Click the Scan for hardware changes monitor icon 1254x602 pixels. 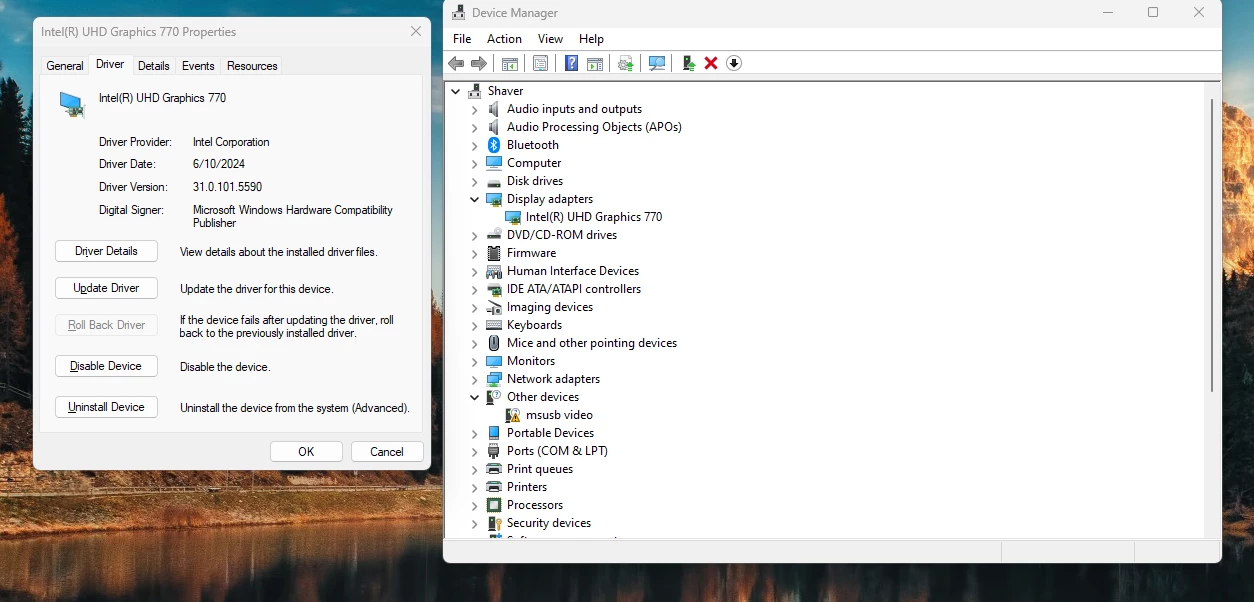tap(657, 63)
